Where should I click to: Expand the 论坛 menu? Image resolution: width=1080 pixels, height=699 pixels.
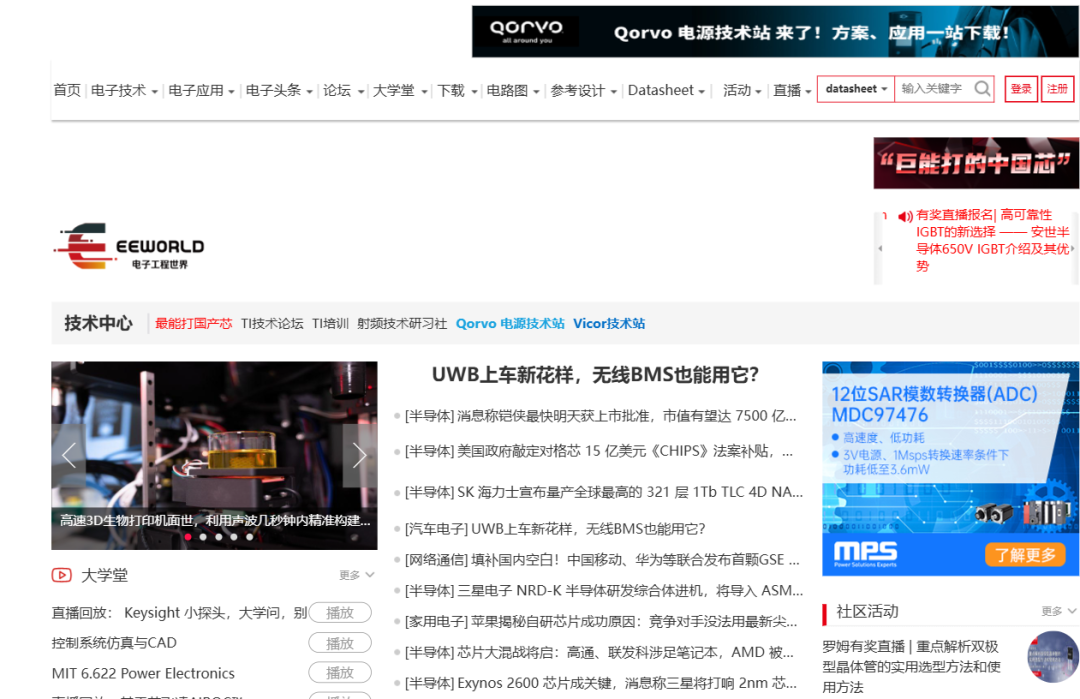pos(343,90)
